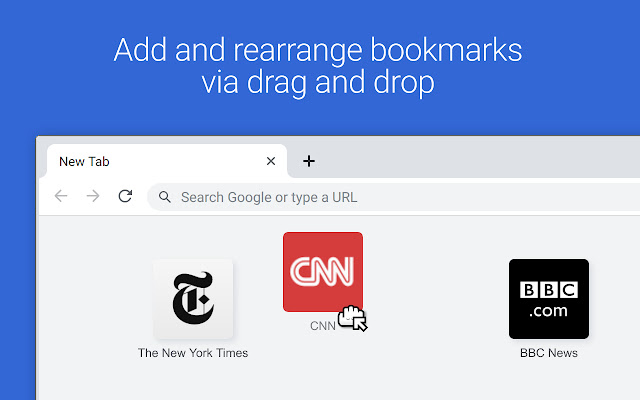Click the browser back arrow
Image resolution: width=640 pixels, height=400 pixels.
(x=61, y=197)
